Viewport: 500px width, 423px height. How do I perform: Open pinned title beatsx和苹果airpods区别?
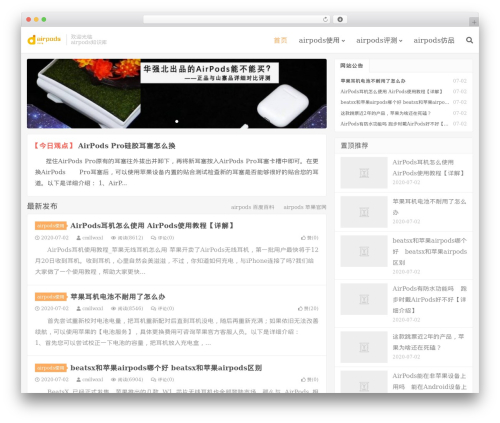point(430,251)
